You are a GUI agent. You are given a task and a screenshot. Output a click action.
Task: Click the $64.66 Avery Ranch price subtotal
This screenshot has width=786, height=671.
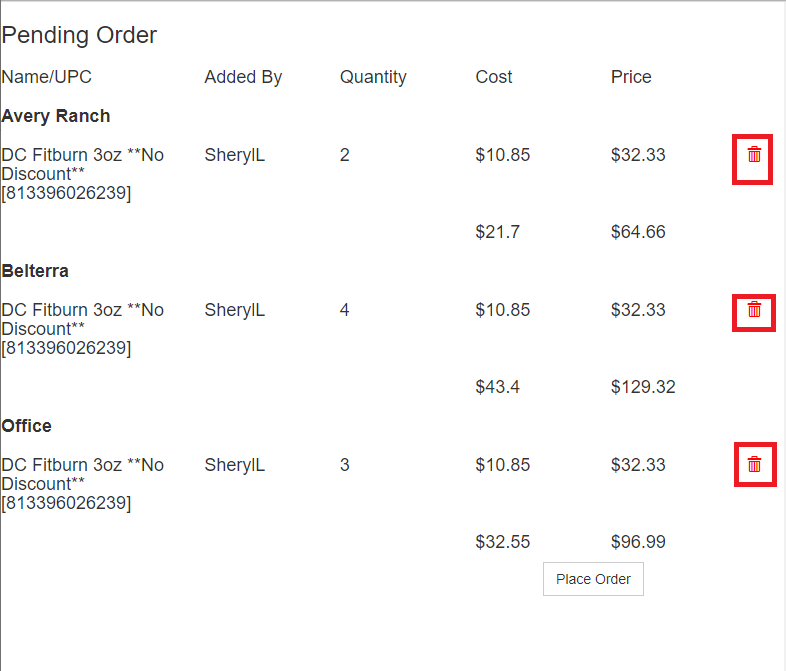coord(638,232)
